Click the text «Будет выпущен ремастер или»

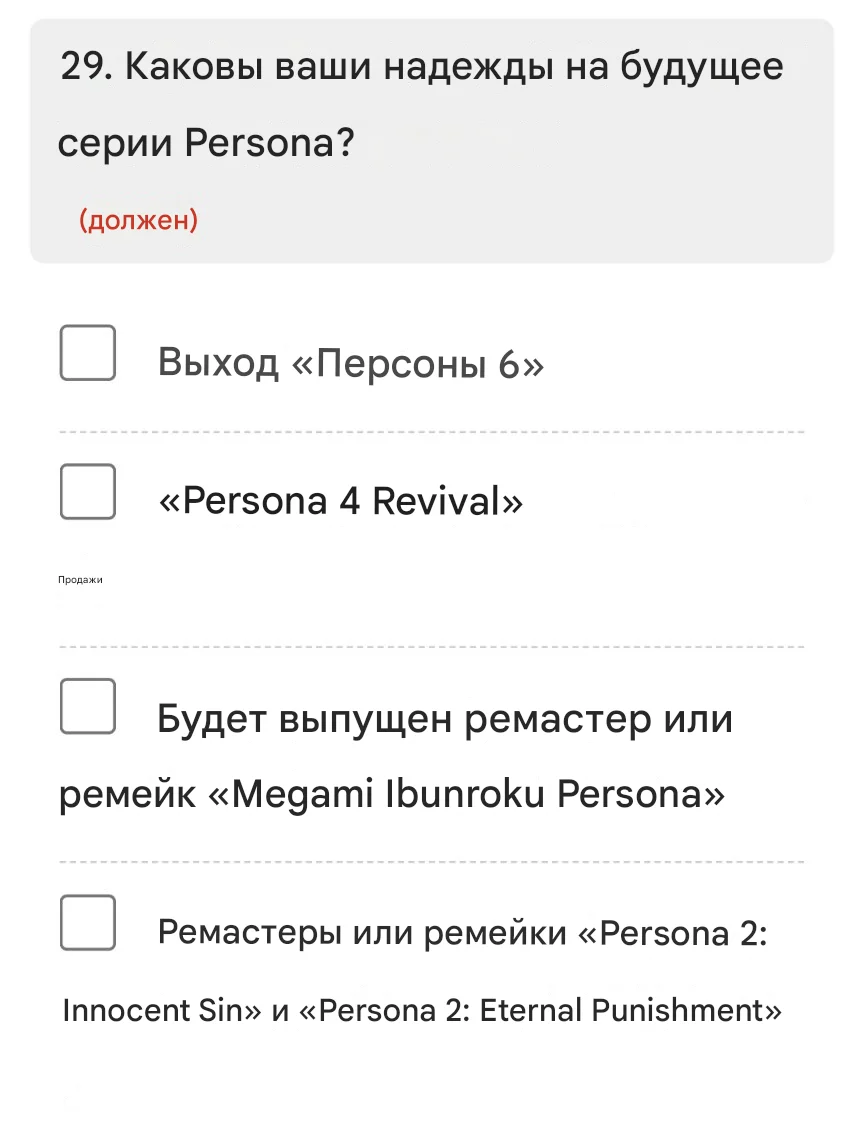pos(445,719)
